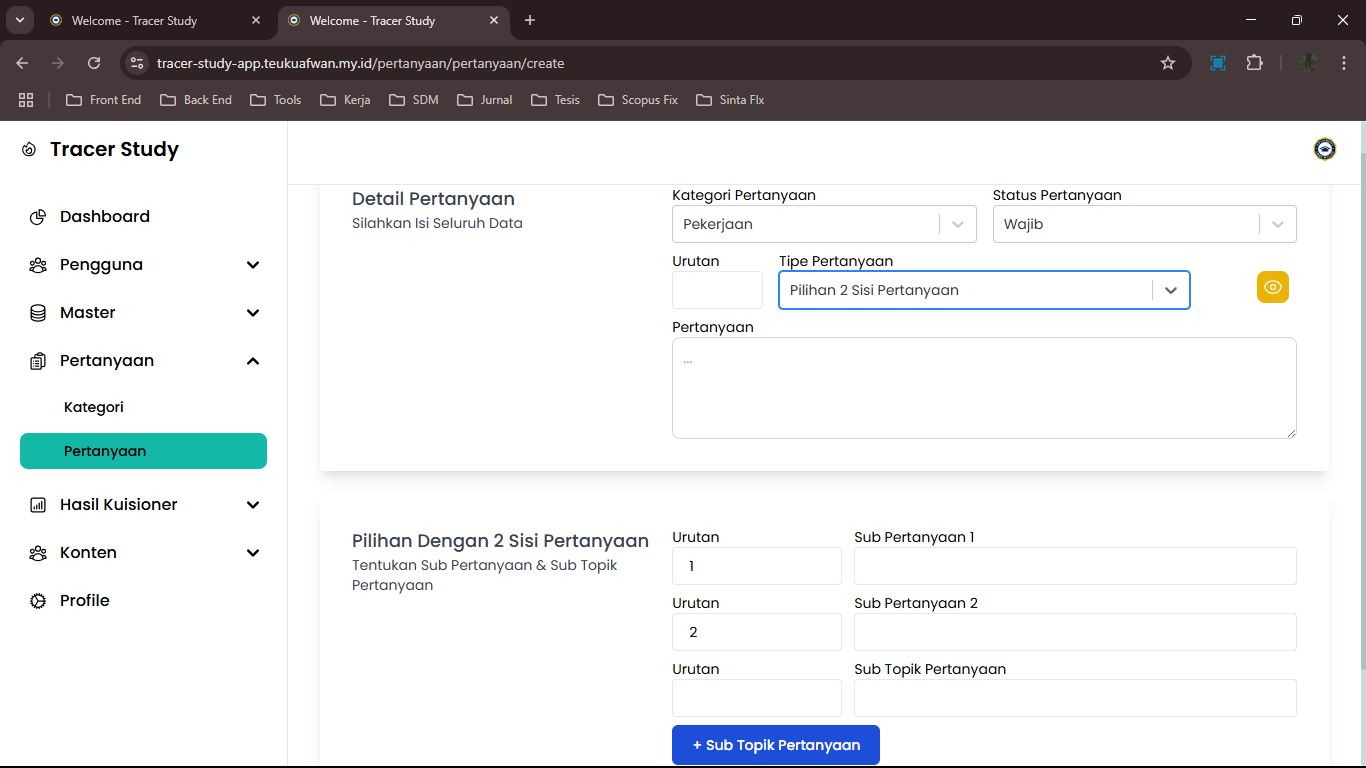Click the user avatar at top right
The image size is (1366, 768).
click(1324, 149)
